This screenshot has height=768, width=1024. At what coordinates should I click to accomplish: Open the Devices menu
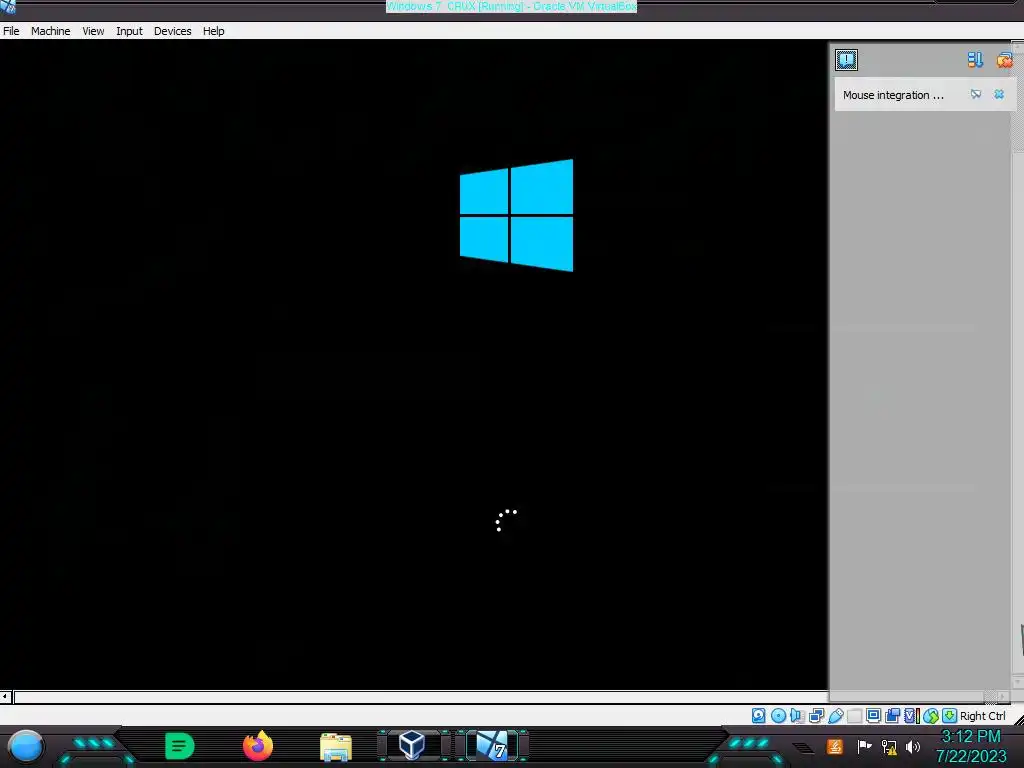[172, 31]
